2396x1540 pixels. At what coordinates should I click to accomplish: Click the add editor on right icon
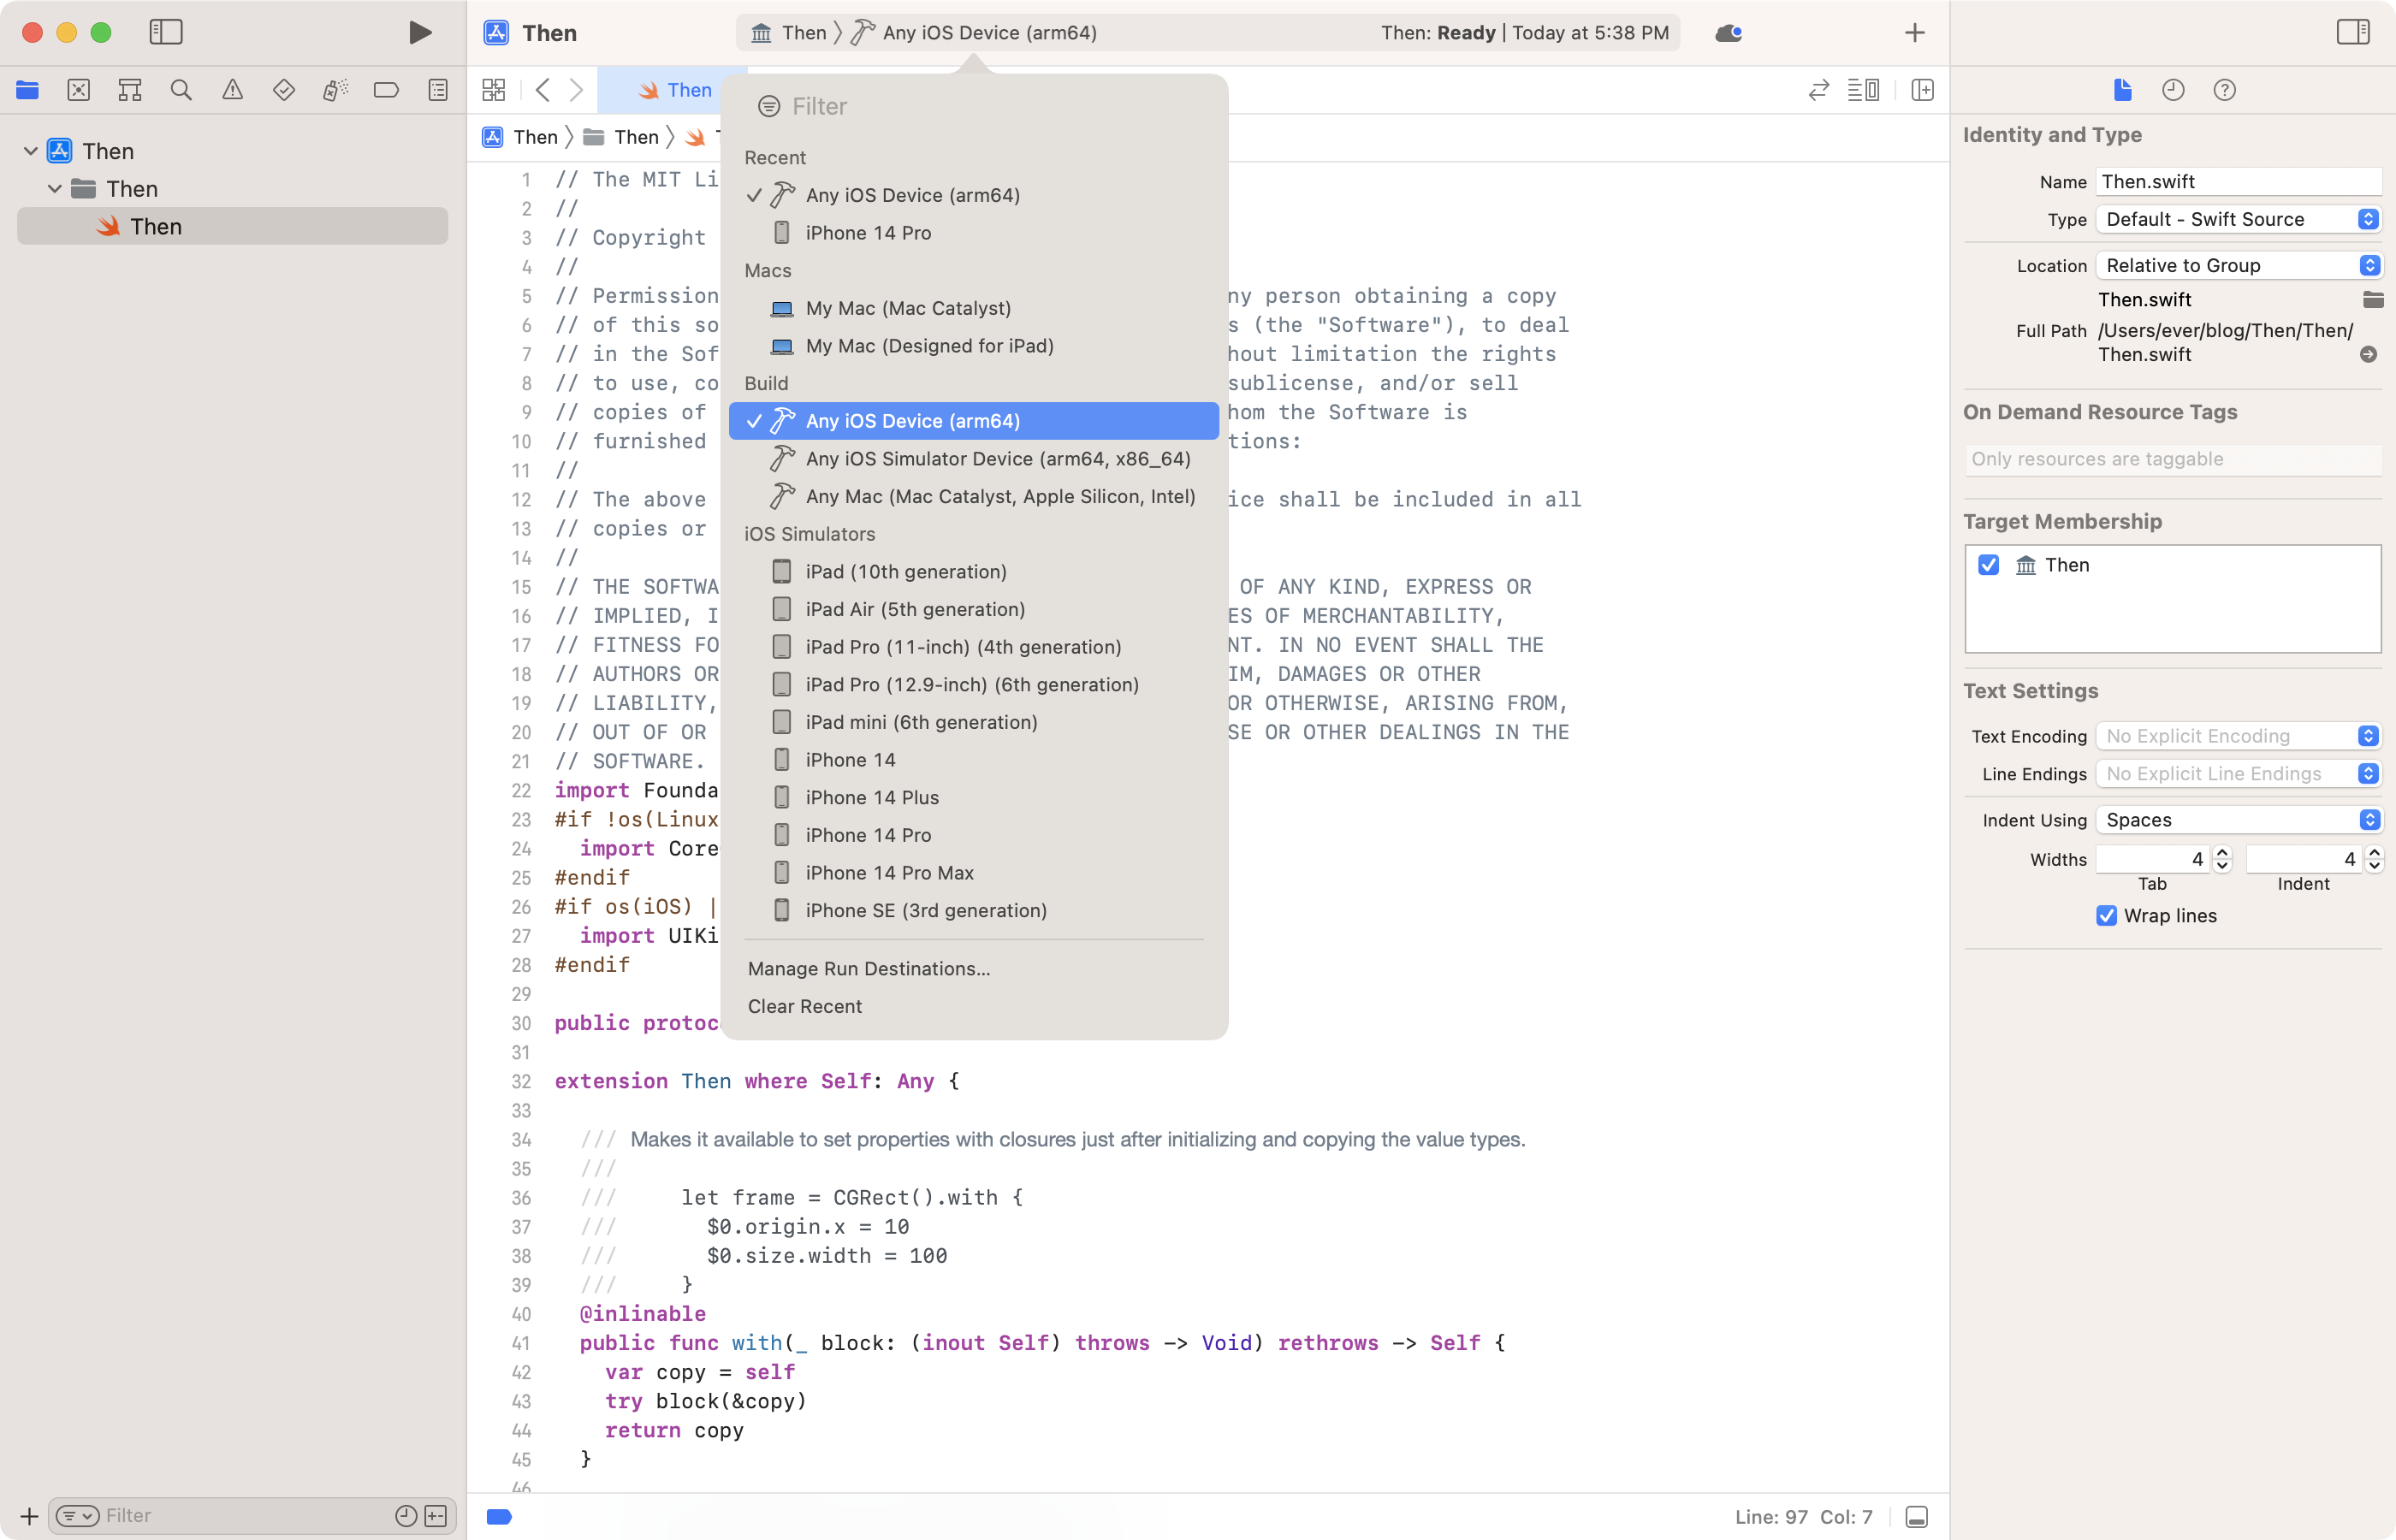click(1922, 90)
